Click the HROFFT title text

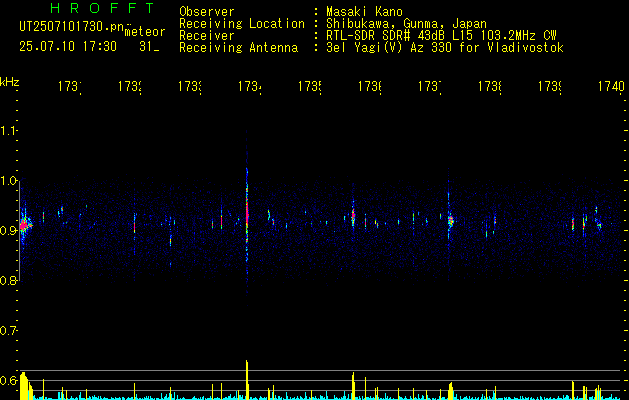click(x=103, y=8)
